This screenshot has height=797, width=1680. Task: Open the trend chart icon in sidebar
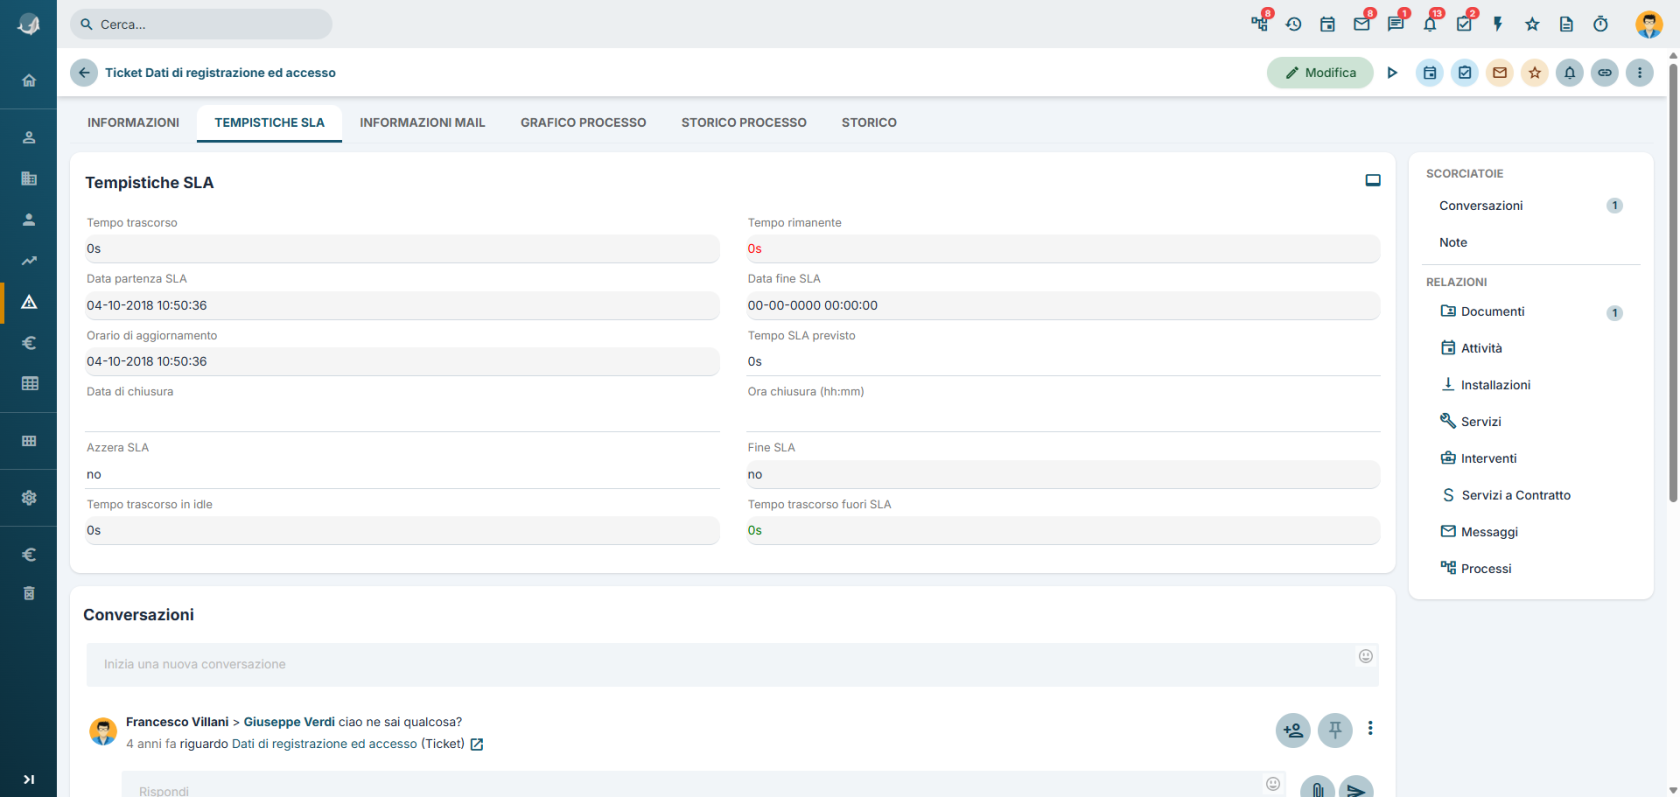click(29, 260)
